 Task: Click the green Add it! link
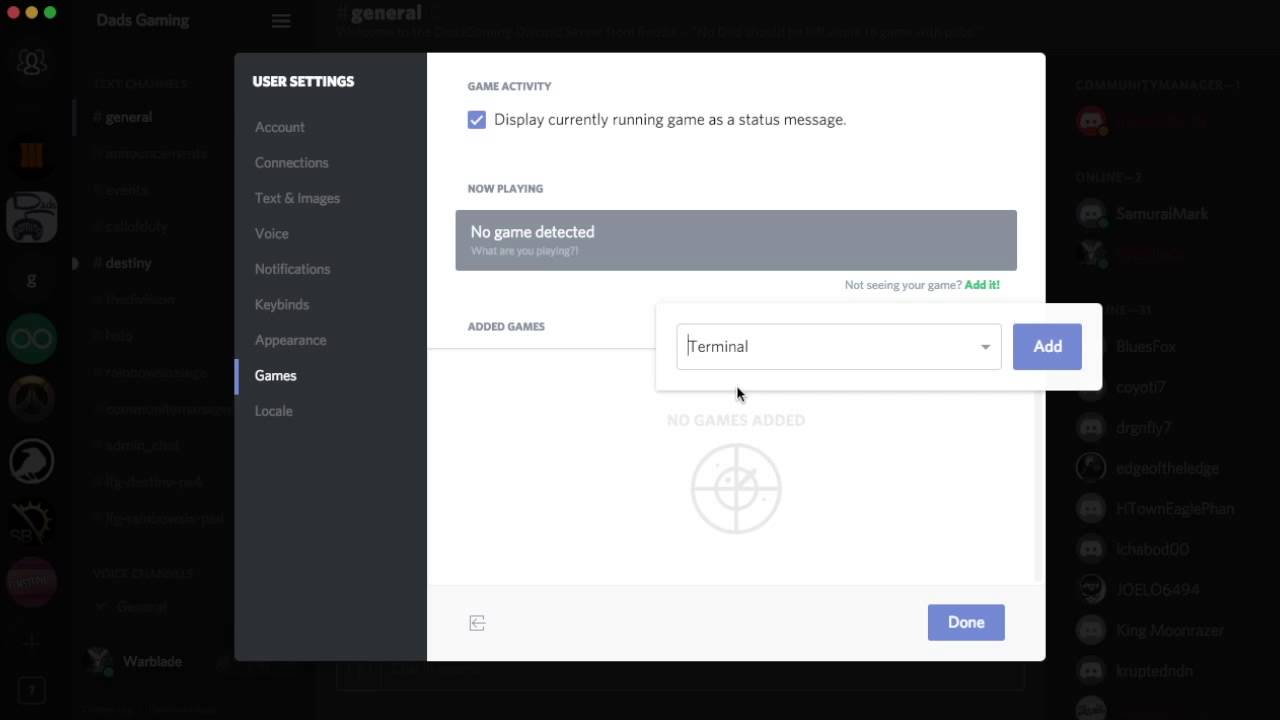click(982, 285)
